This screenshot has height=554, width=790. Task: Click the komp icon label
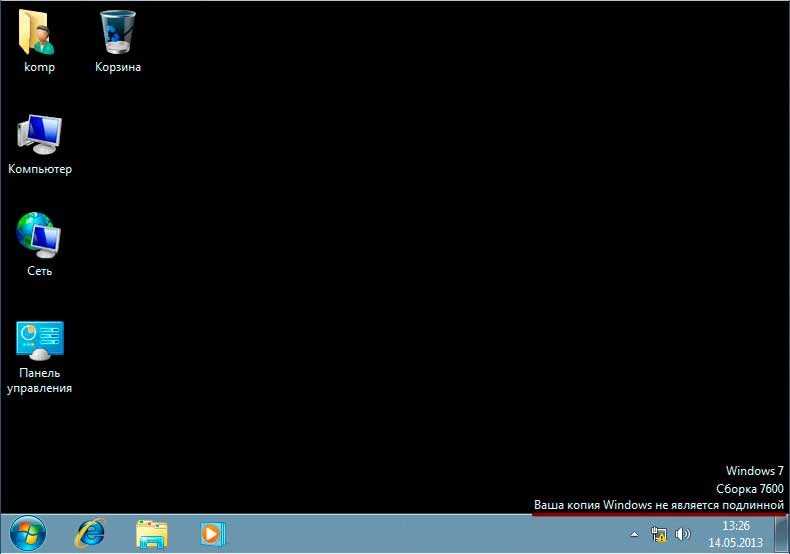point(39,67)
